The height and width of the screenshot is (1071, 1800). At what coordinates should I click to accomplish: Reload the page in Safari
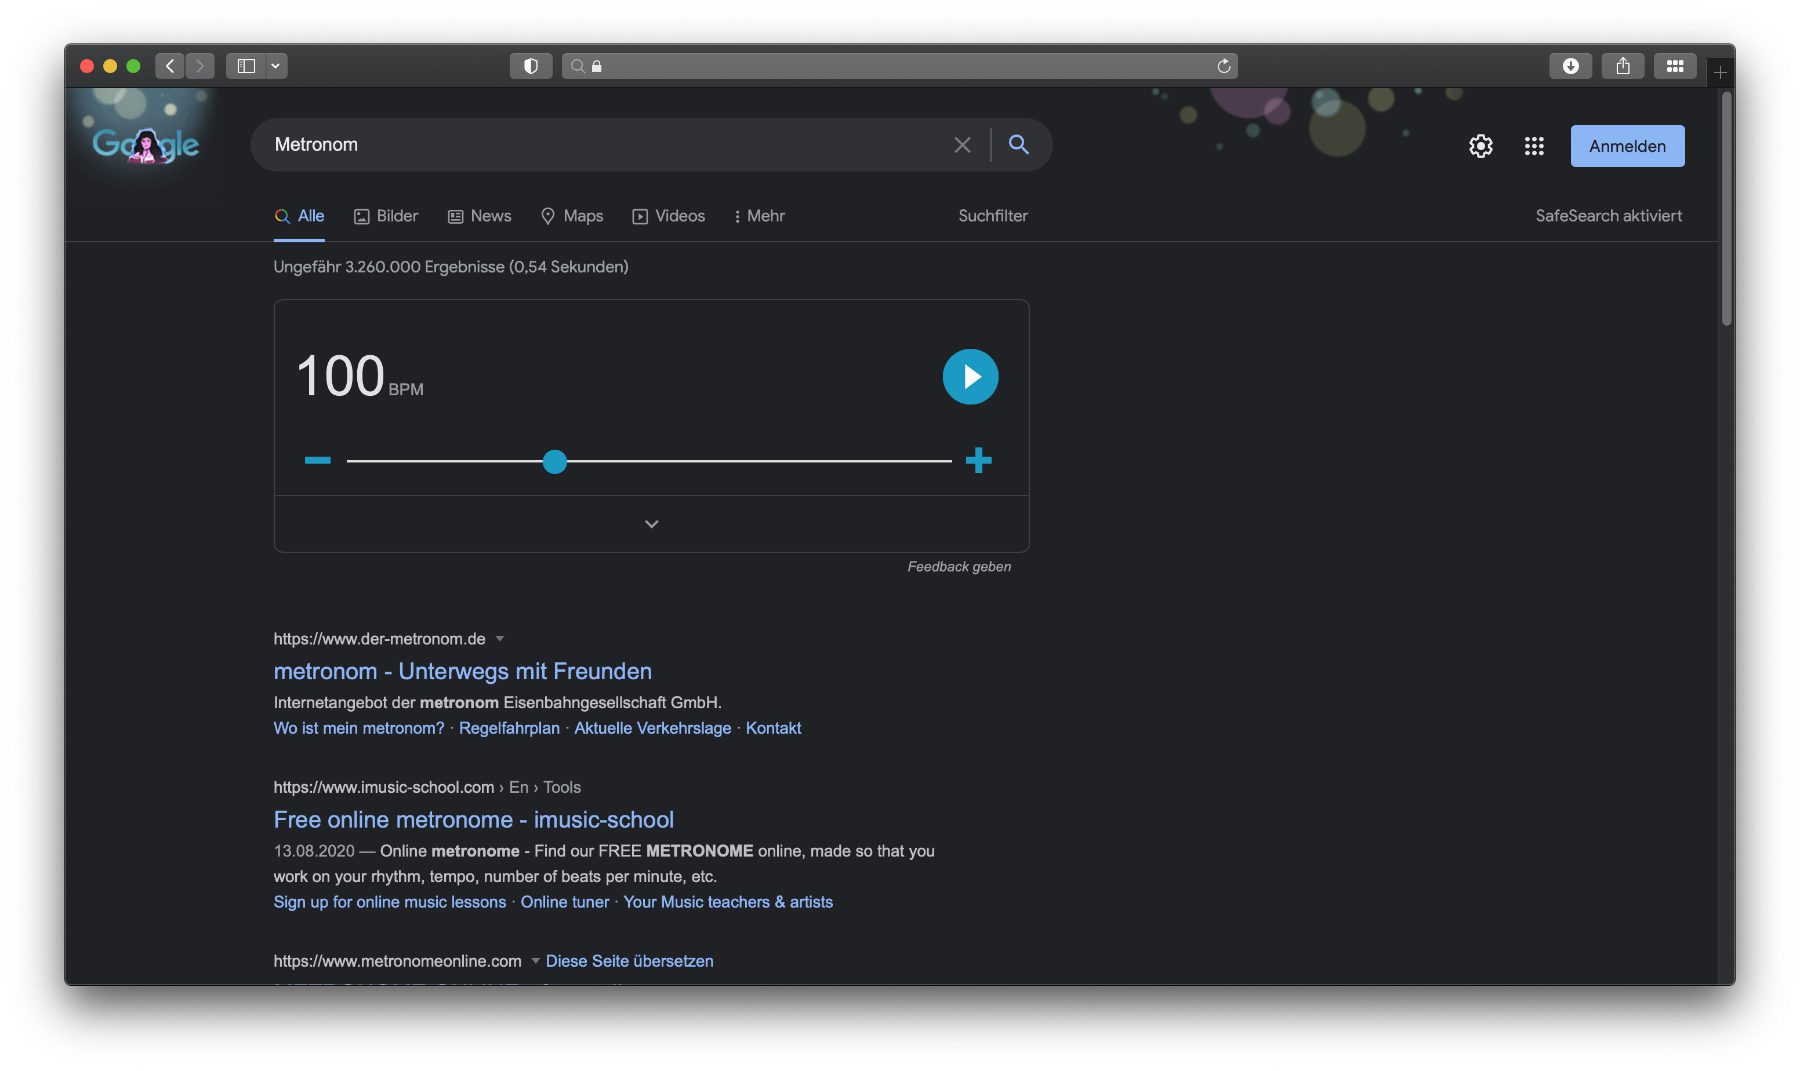[x=1223, y=66]
